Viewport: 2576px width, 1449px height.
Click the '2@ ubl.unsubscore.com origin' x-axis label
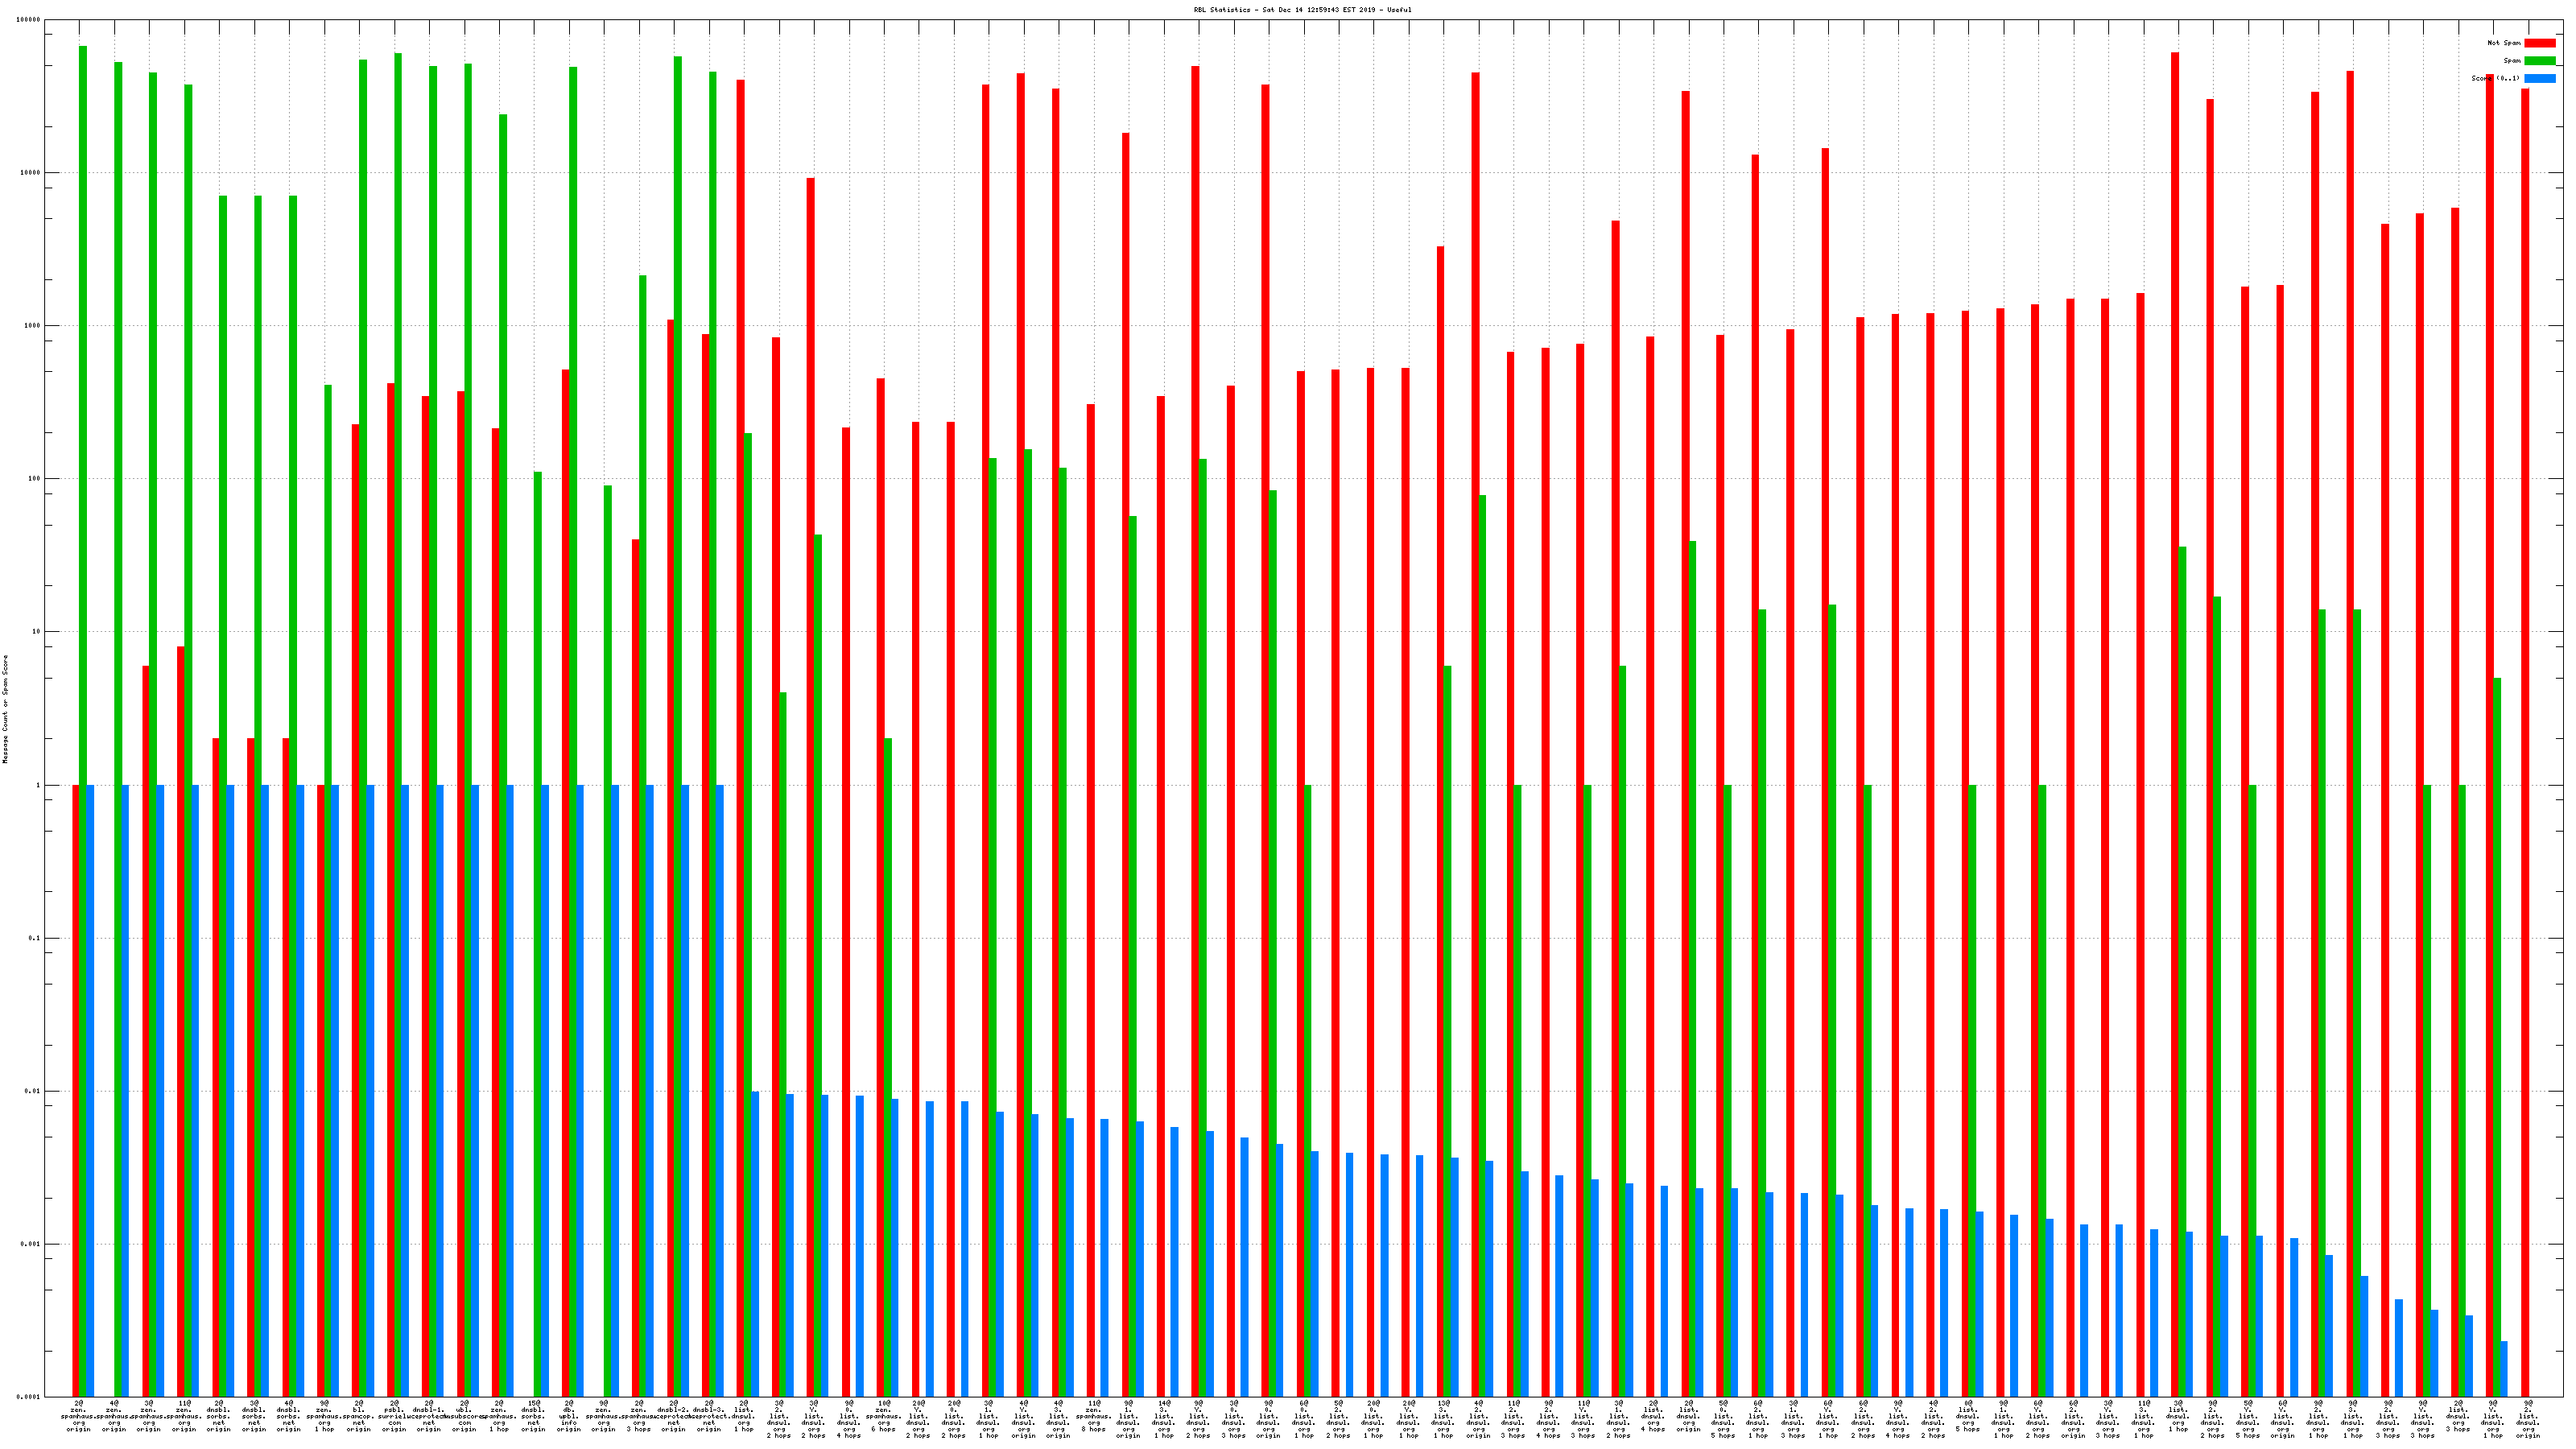click(x=464, y=1416)
